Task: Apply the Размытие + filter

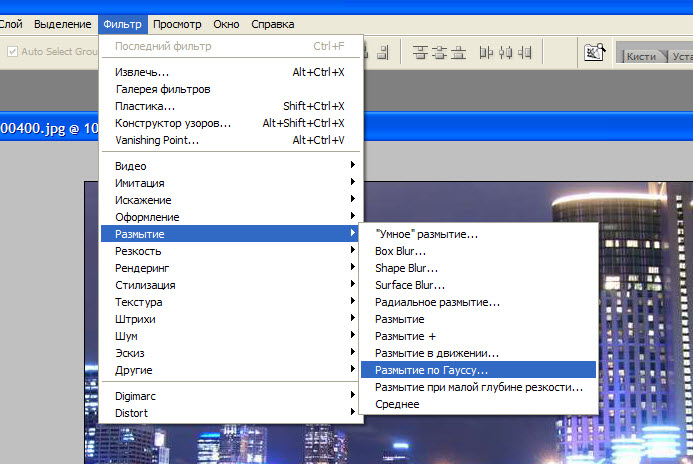Action: click(x=478, y=336)
